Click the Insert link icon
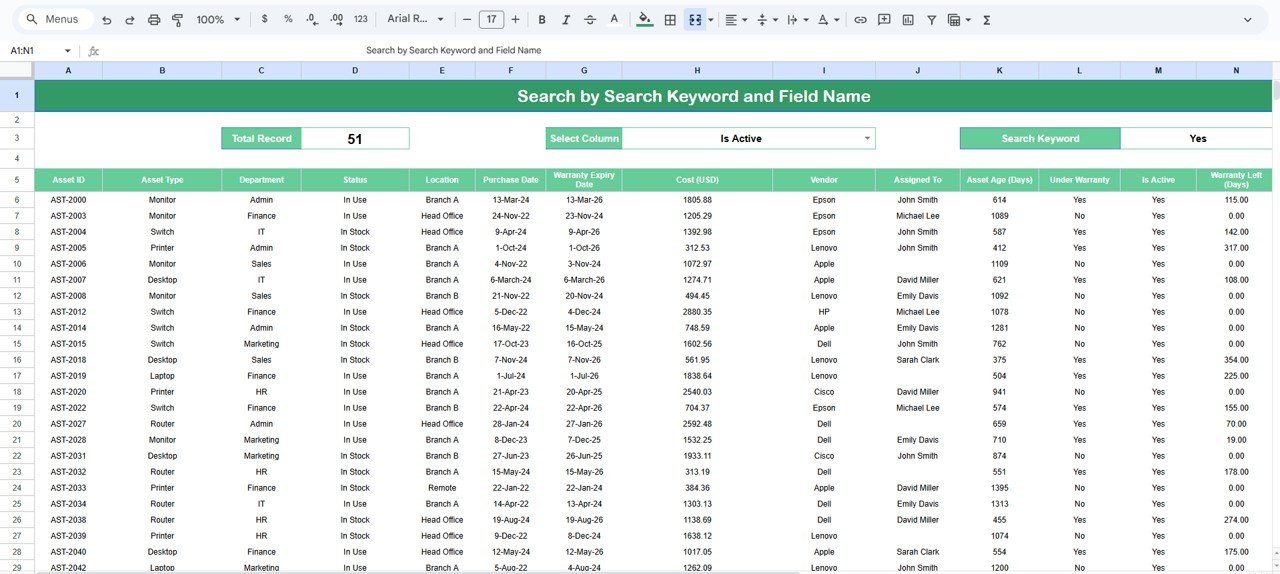1280x574 pixels. pos(860,20)
